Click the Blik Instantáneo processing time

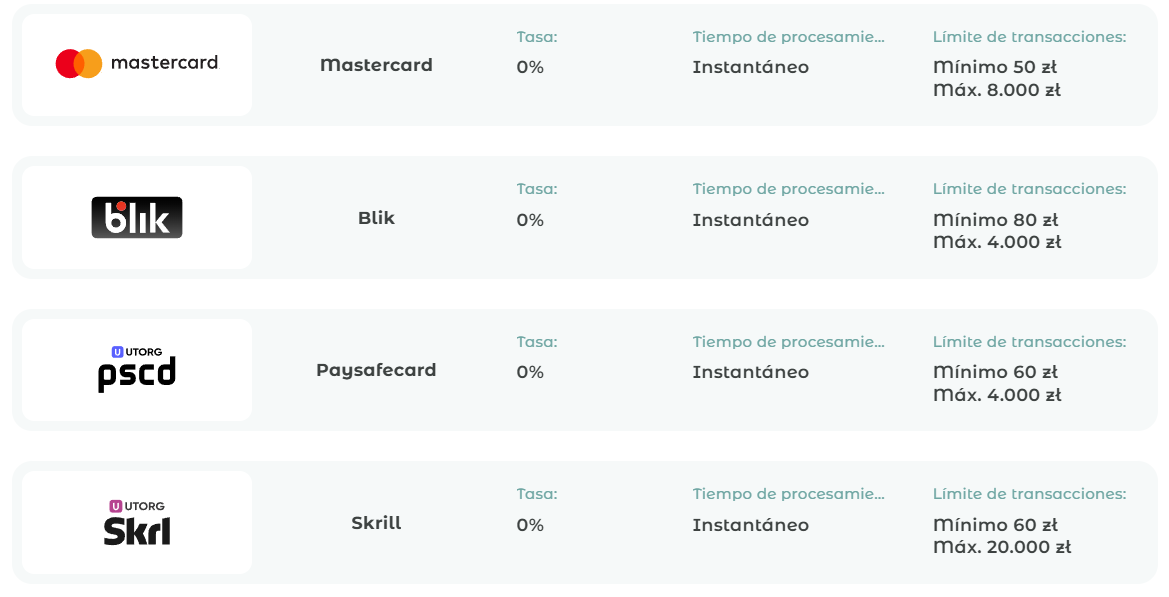click(750, 220)
